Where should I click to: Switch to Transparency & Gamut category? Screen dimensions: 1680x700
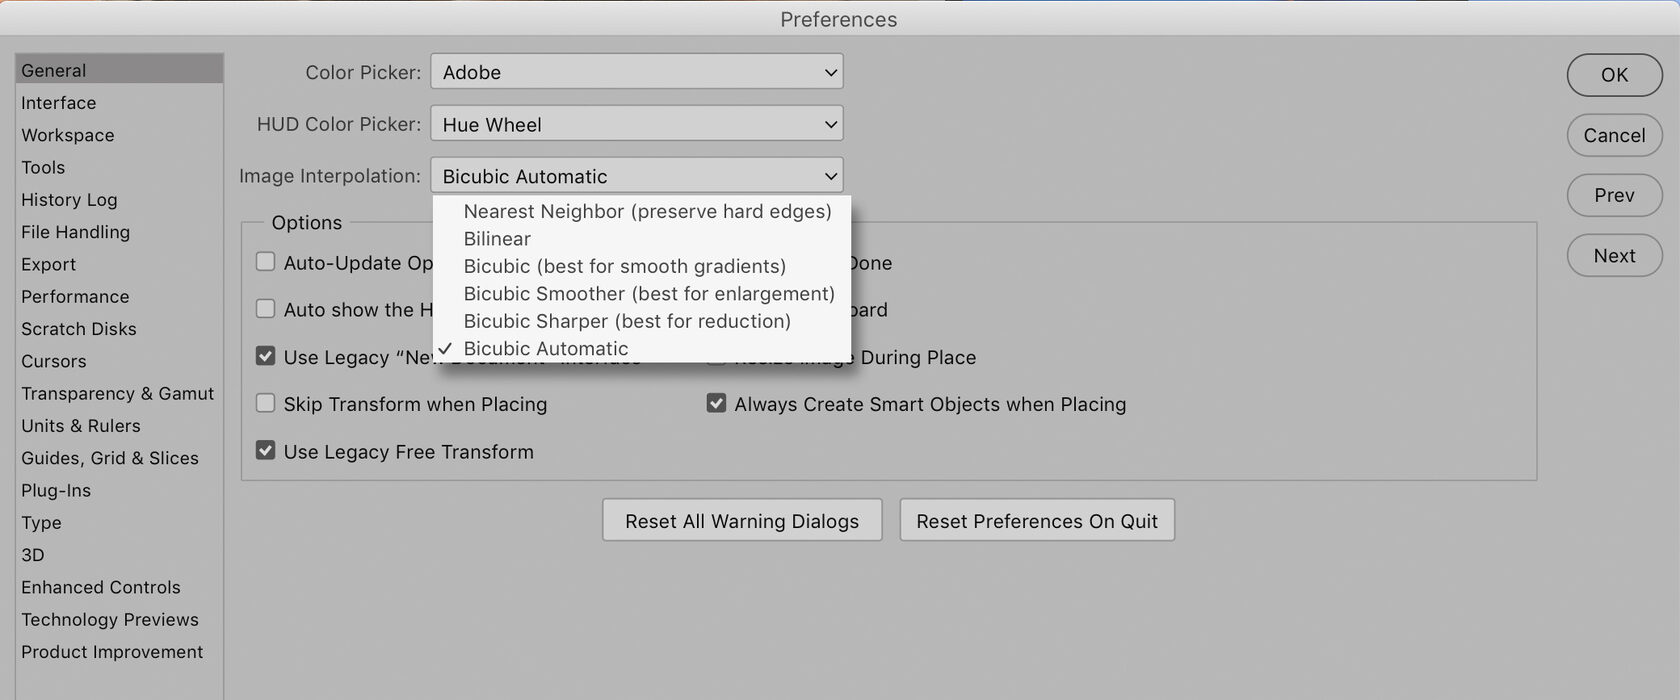point(117,394)
